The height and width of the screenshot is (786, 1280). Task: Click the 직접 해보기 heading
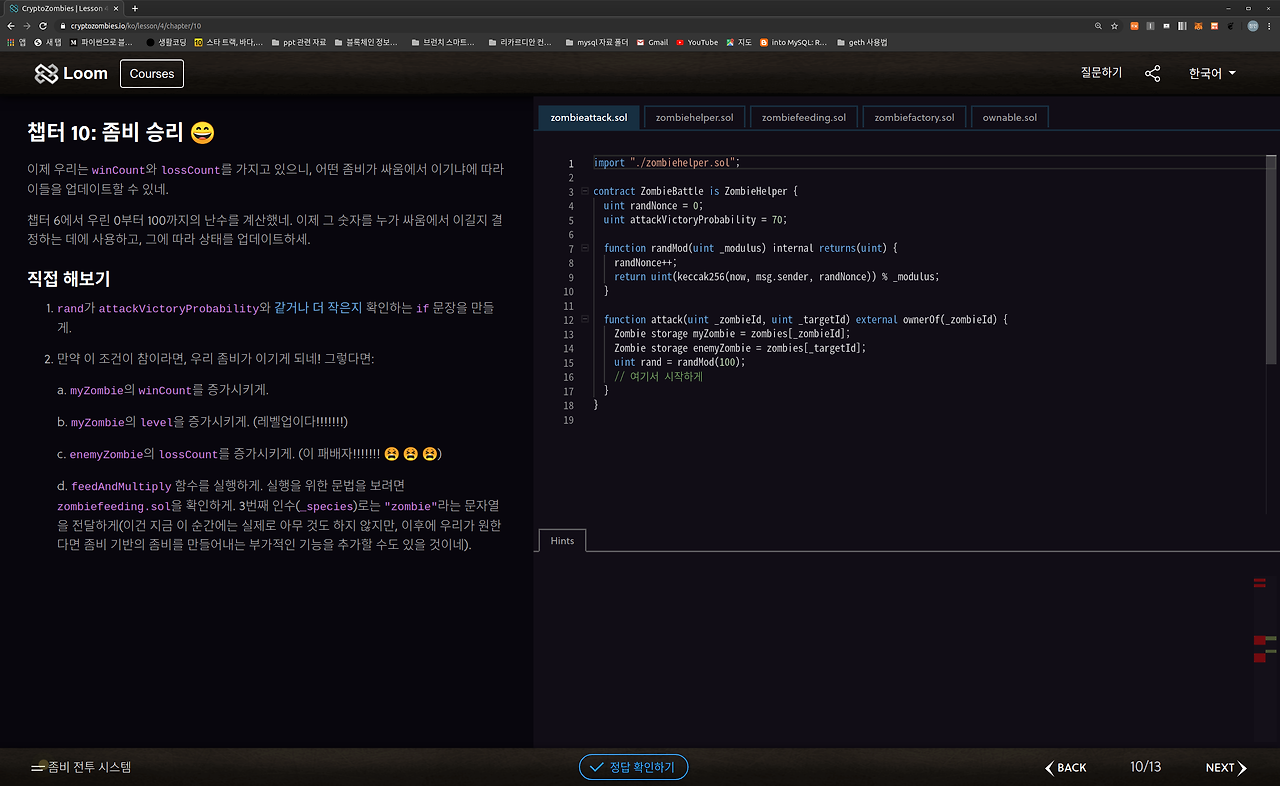tap(68, 279)
